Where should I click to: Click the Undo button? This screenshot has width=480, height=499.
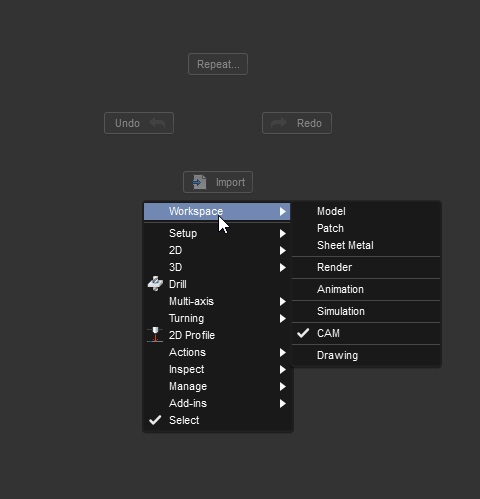139,123
